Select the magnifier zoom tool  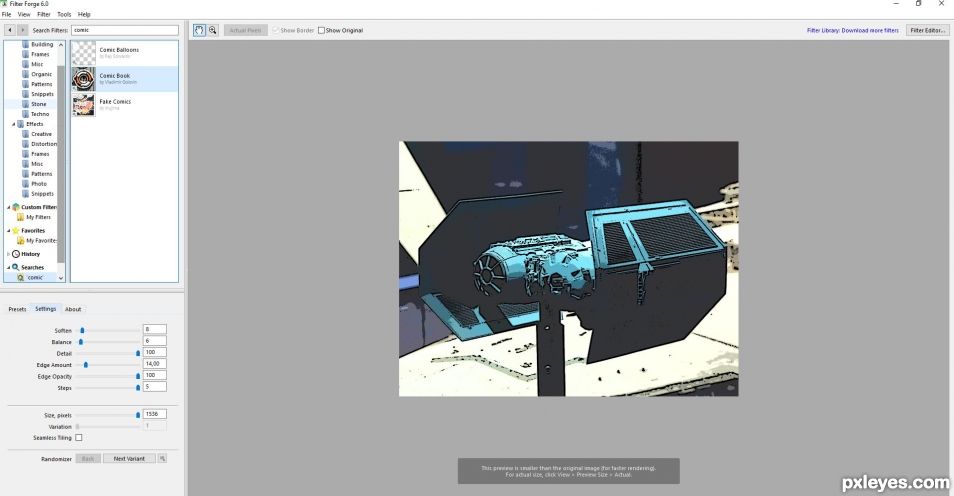click(212, 30)
